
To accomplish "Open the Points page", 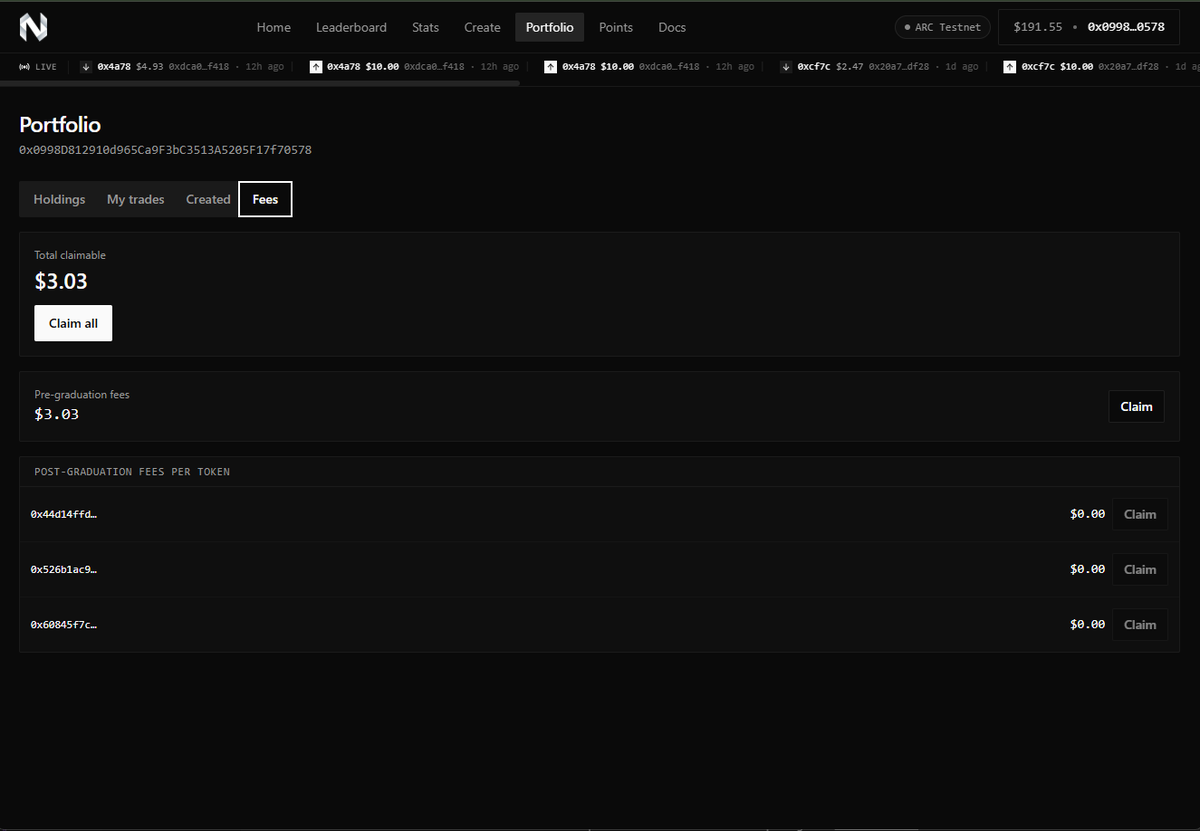I will coord(616,27).
